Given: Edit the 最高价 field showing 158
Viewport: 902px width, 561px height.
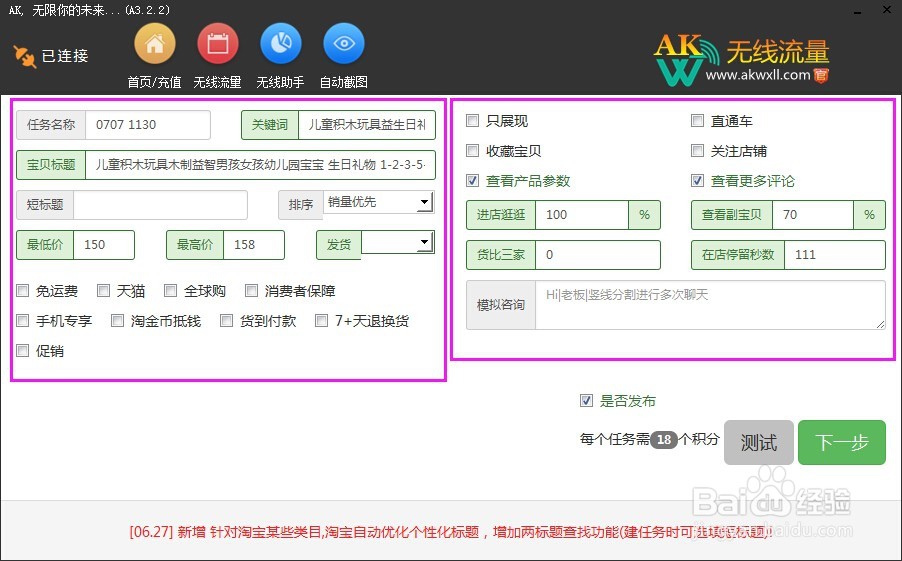Looking at the screenshot, I should pos(254,245).
